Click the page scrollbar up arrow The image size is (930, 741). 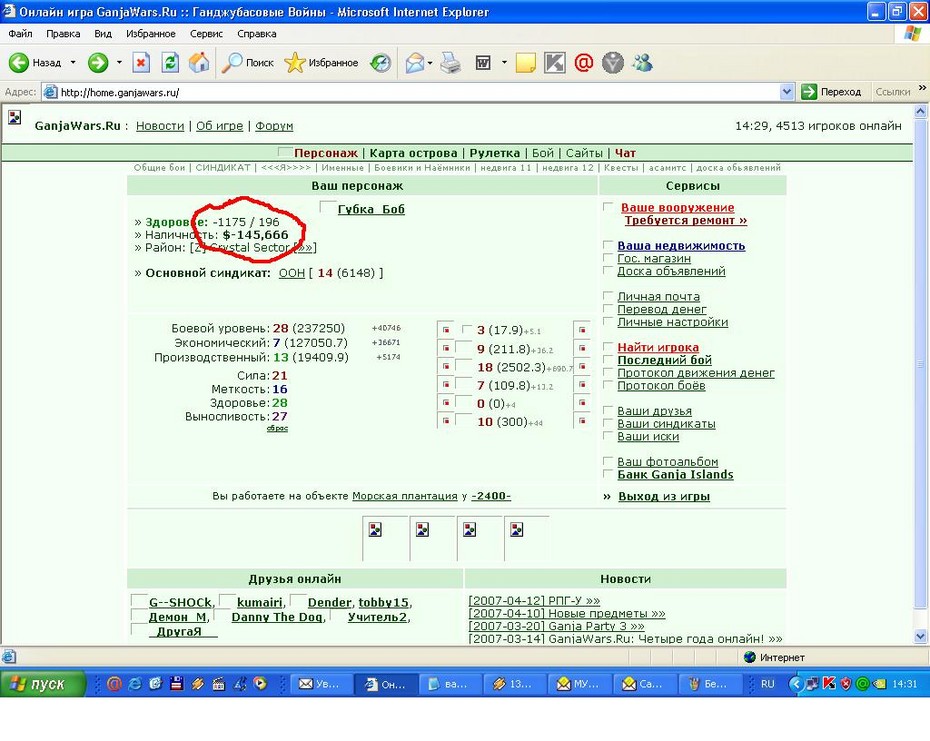[921, 111]
